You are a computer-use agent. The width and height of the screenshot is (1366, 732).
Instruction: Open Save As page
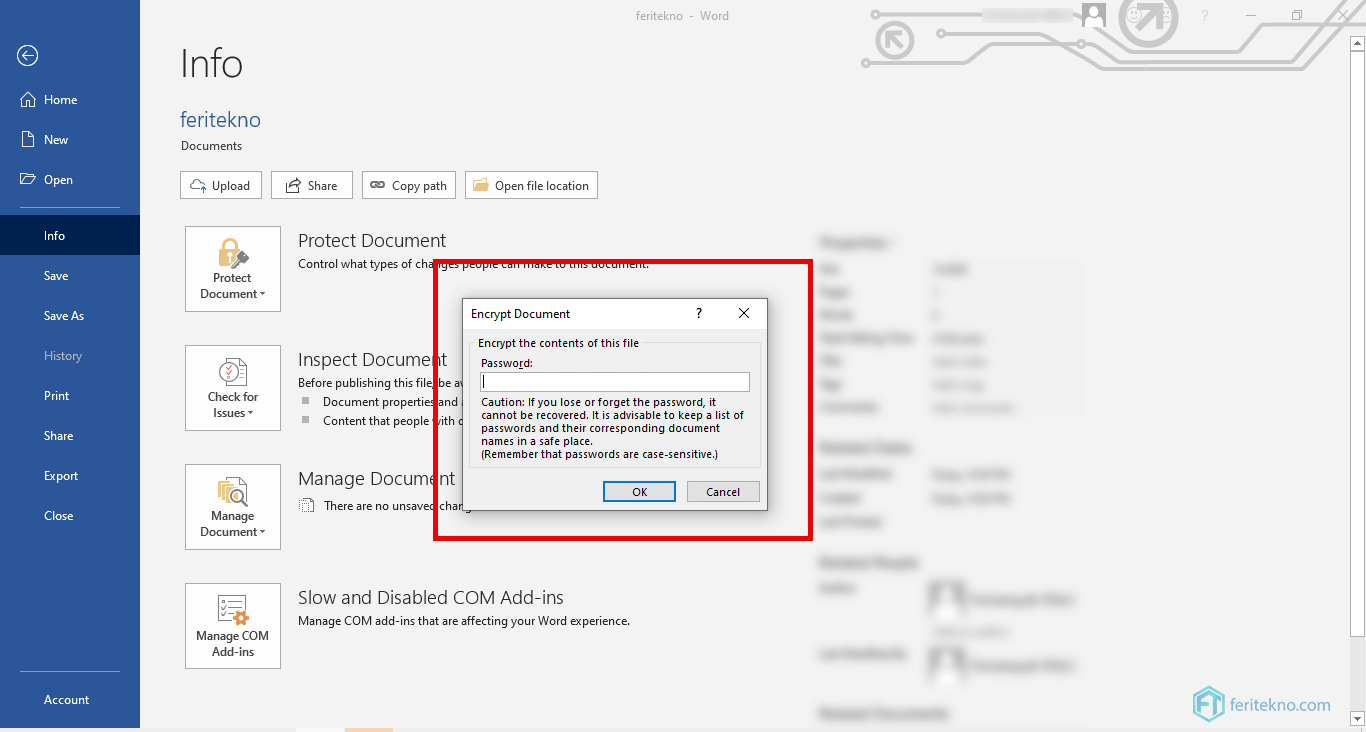(70, 316)
